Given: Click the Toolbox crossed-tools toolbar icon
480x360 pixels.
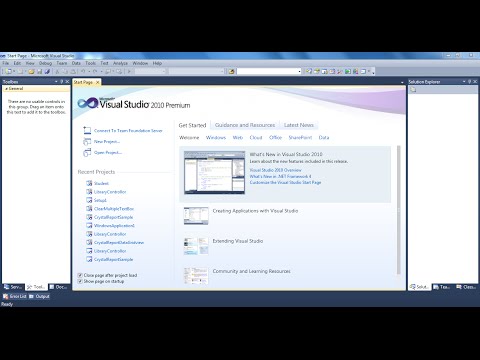Looking at the screenshot, I should point(340,71).
